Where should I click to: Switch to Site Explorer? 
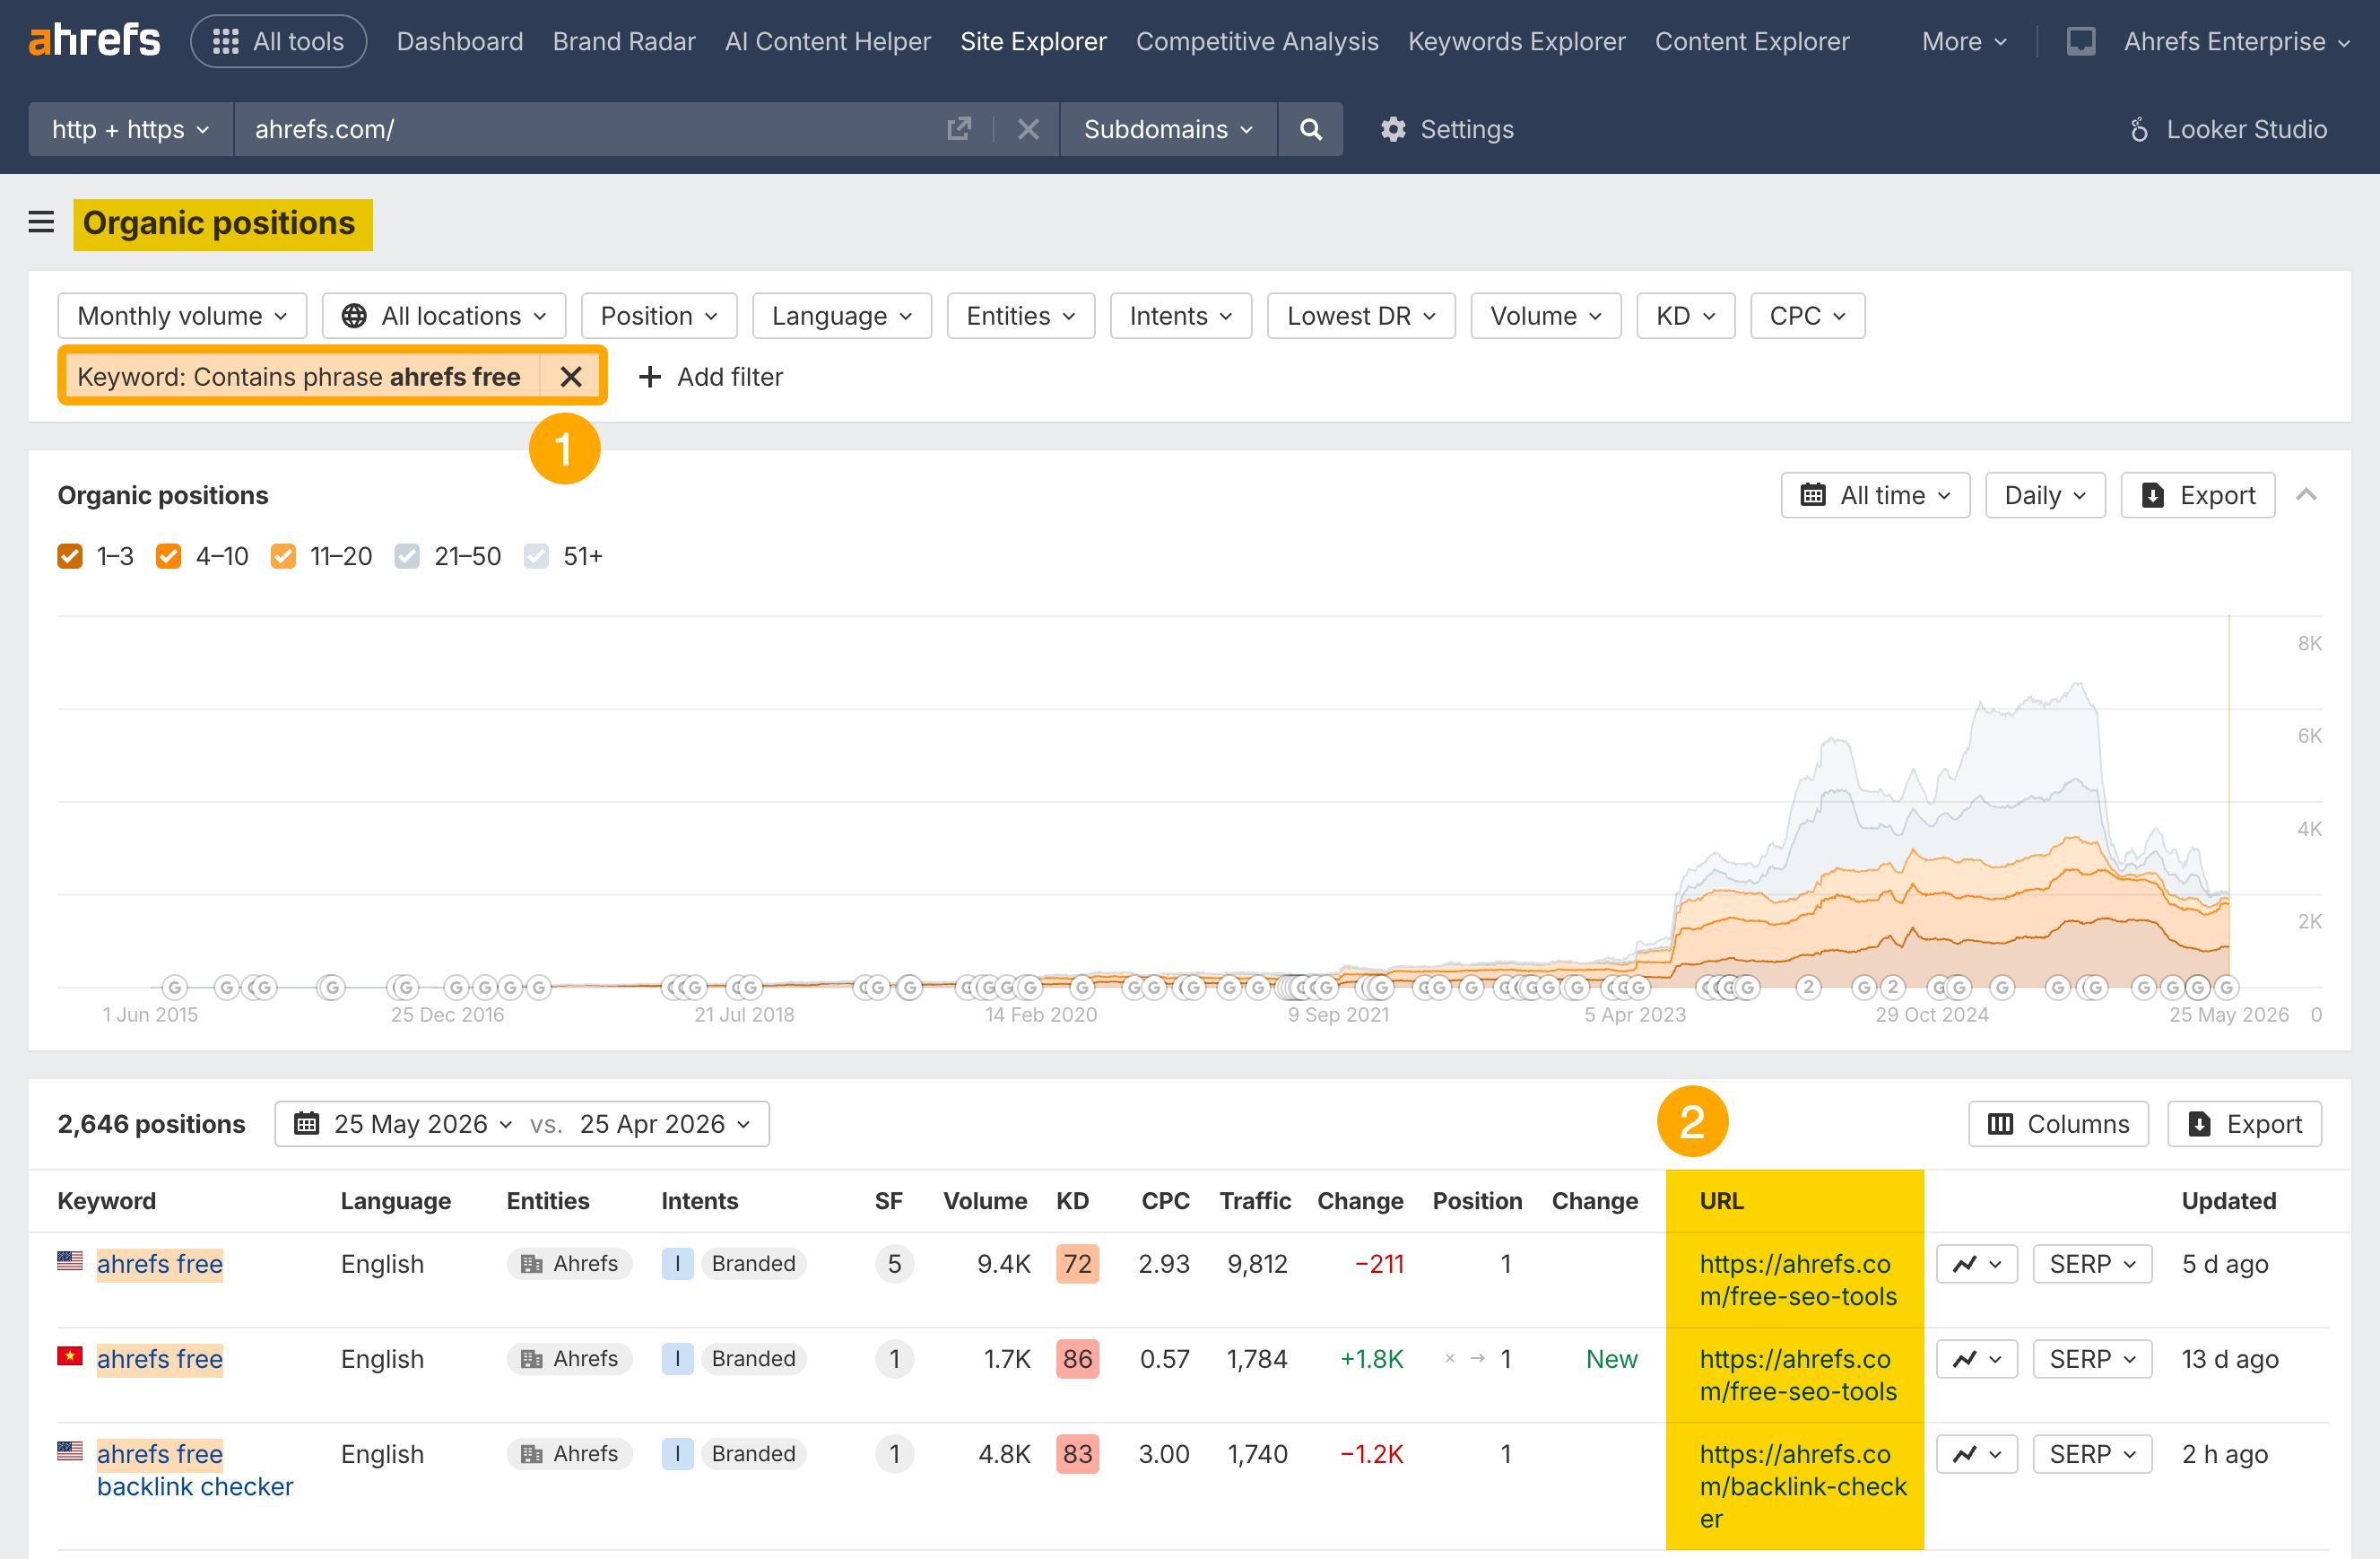(x=1033, y=41)
